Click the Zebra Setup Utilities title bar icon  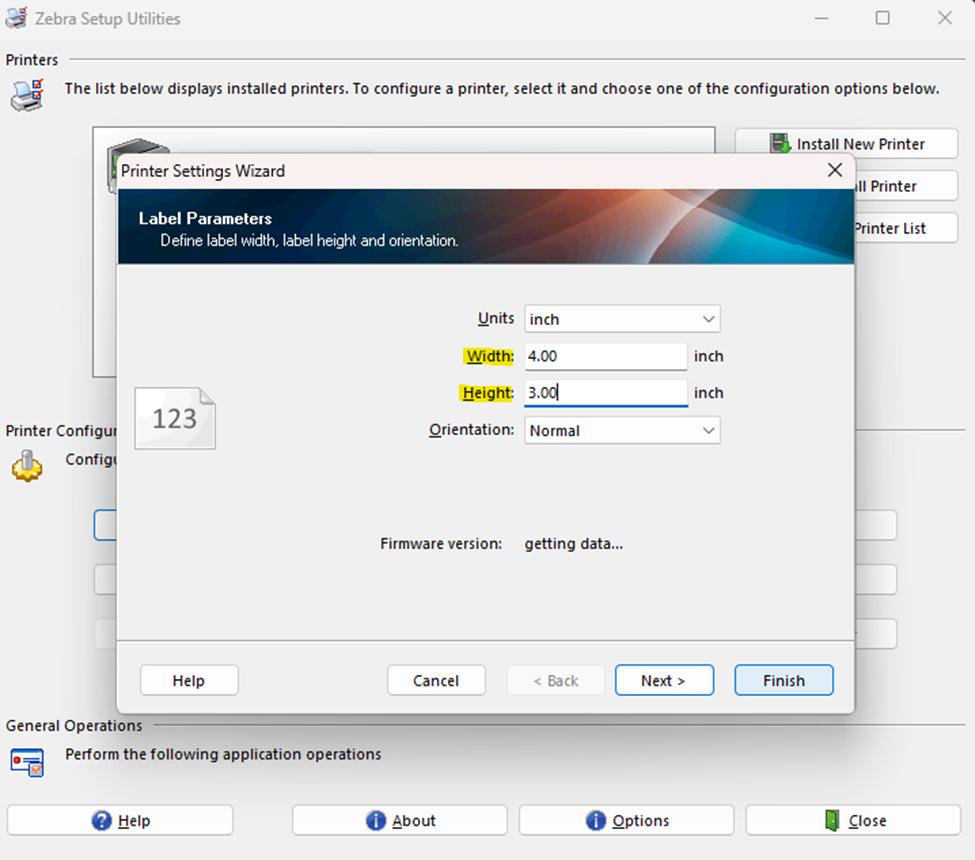pyautogui.click(x=17, y=18)
